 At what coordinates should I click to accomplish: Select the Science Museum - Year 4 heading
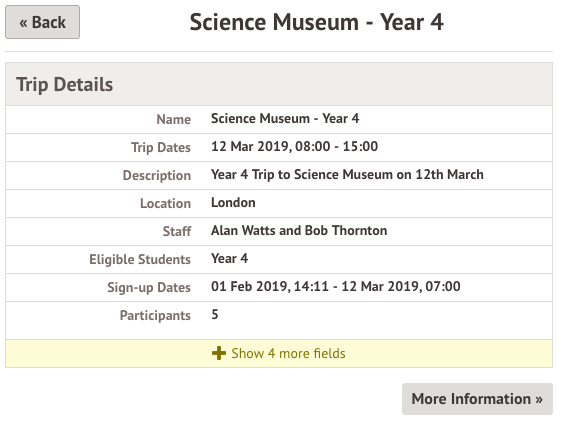pos(317,22)
